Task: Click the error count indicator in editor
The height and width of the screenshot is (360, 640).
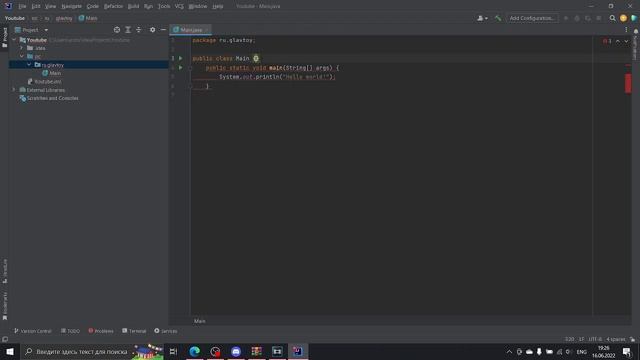Action: [607, 41]
